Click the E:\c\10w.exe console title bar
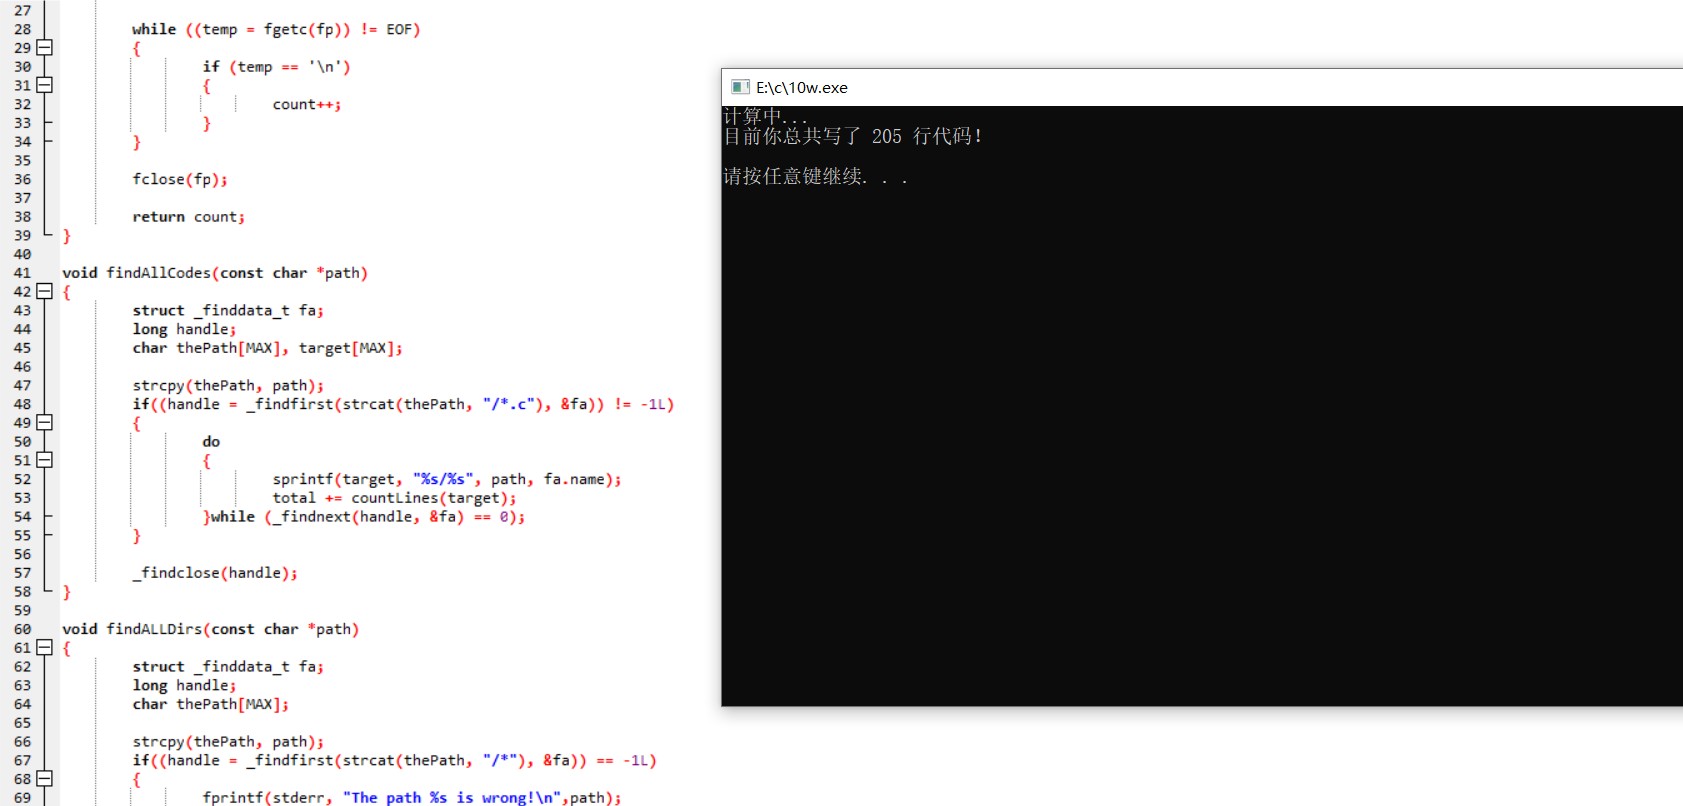This screenshot has height=806, width=1683. coord(1202,87)
